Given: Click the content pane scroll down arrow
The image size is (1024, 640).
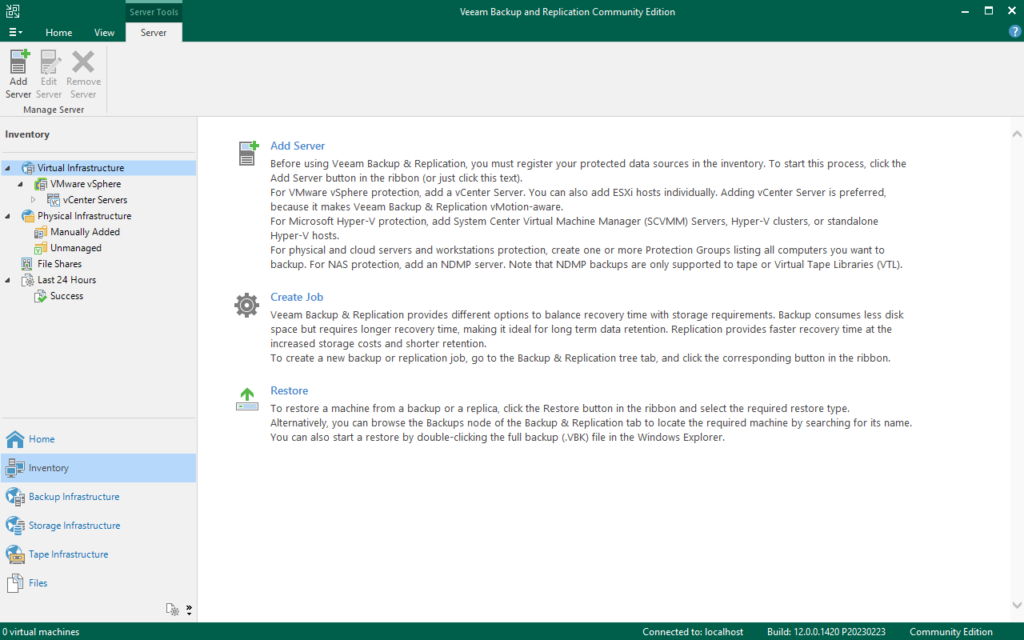Looking at the screenshot, I should 1017,605.
